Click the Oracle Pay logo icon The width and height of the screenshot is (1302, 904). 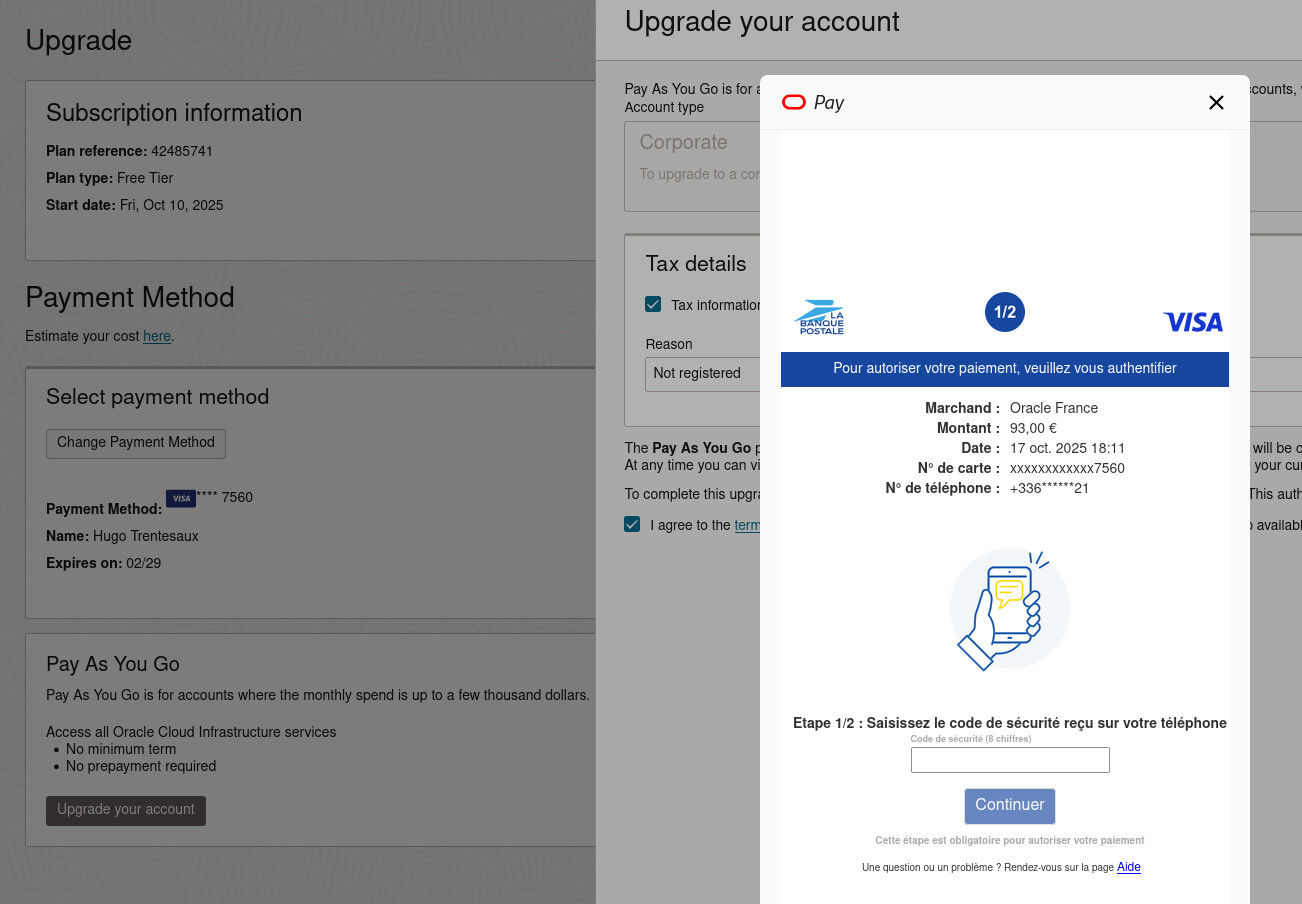pos(794,102)
